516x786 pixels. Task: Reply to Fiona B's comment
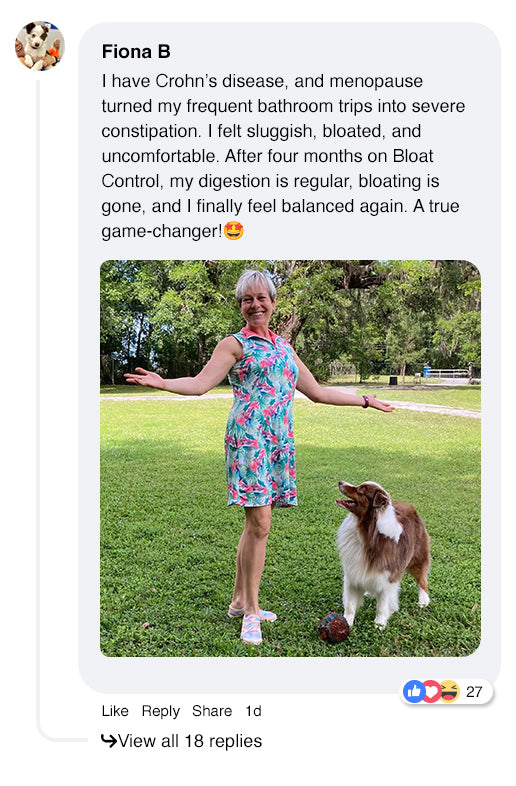pyautogui.click(x=160, y=711)
